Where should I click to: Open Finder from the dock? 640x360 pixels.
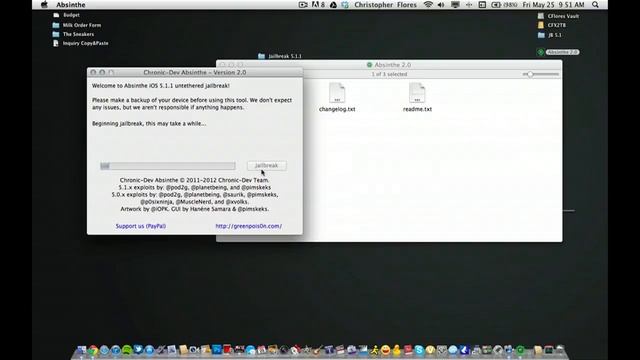tap(81, 350)
